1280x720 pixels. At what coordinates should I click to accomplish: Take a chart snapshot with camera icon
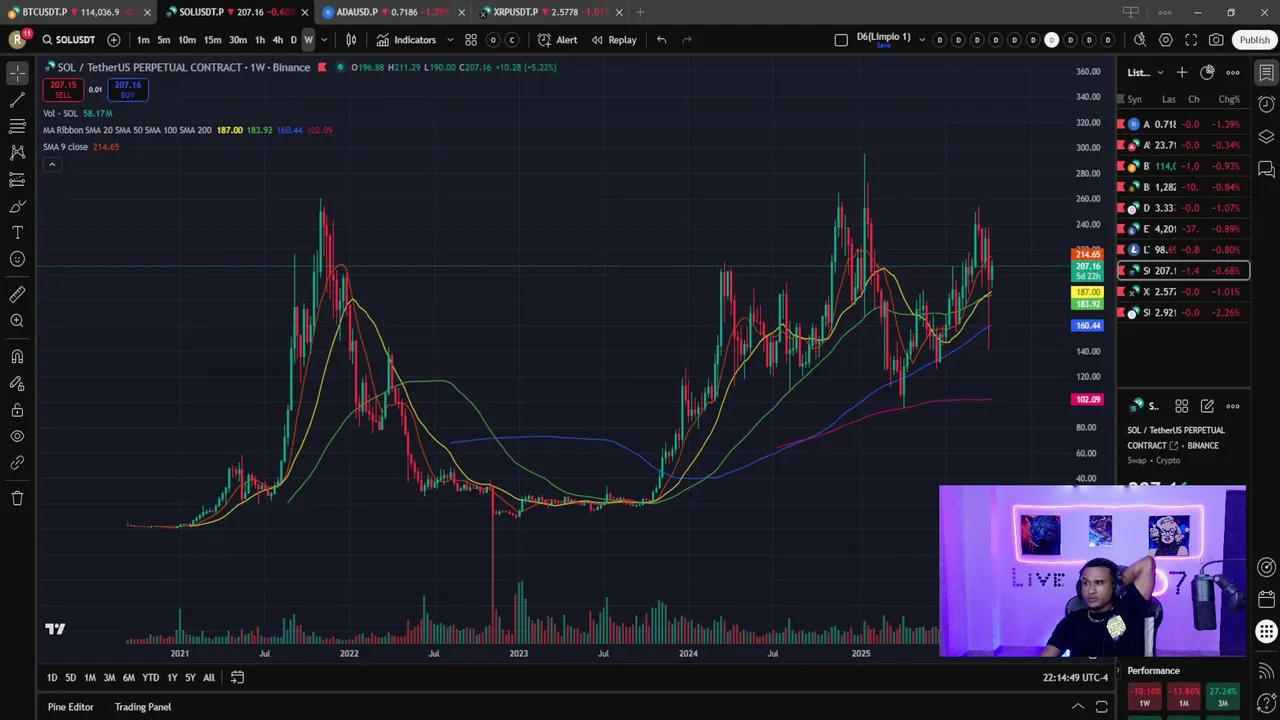tap(1216, 40)
